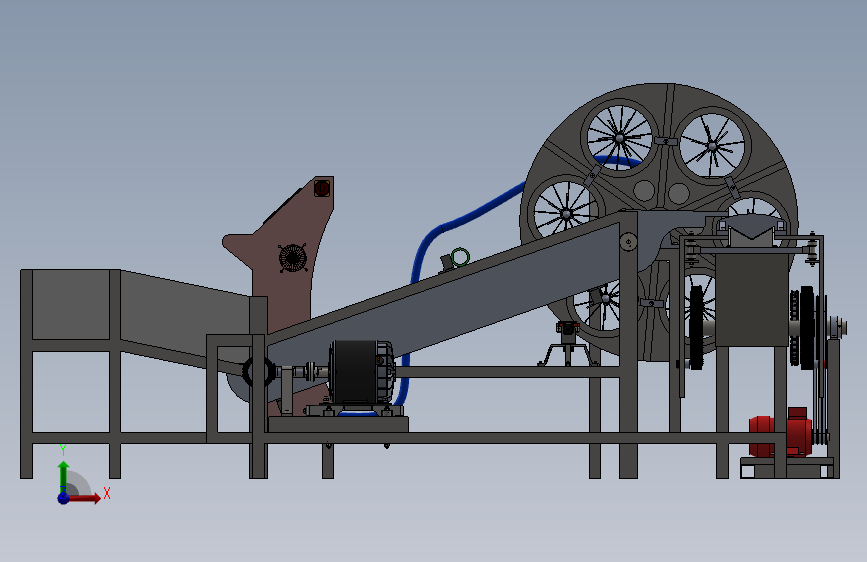Select the red power button on brown hopper

click(322, 188)
